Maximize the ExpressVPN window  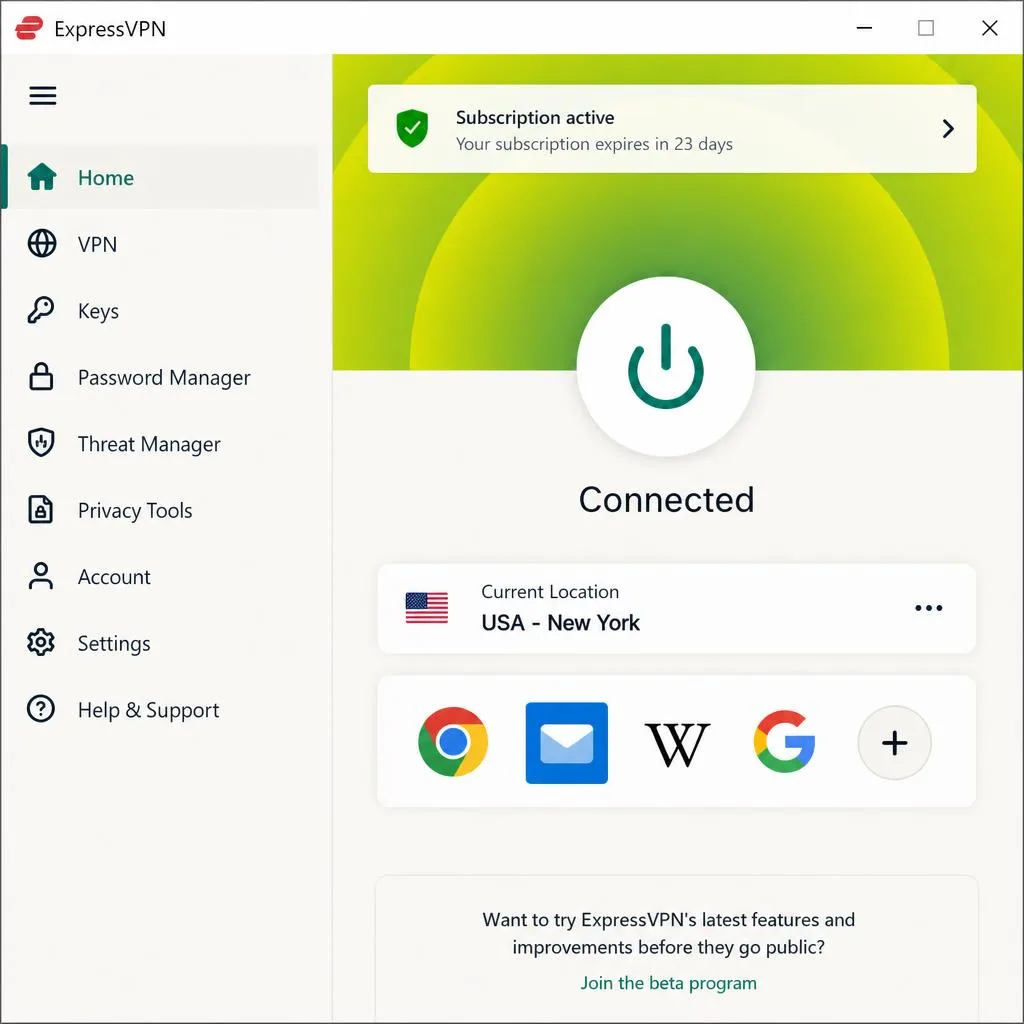pos(925,28)
